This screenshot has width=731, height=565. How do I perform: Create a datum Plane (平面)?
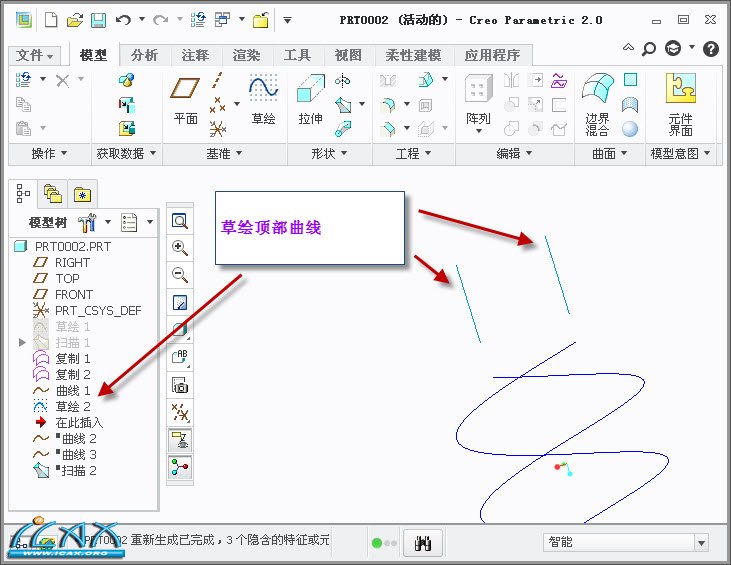click(x=185, y=100)
